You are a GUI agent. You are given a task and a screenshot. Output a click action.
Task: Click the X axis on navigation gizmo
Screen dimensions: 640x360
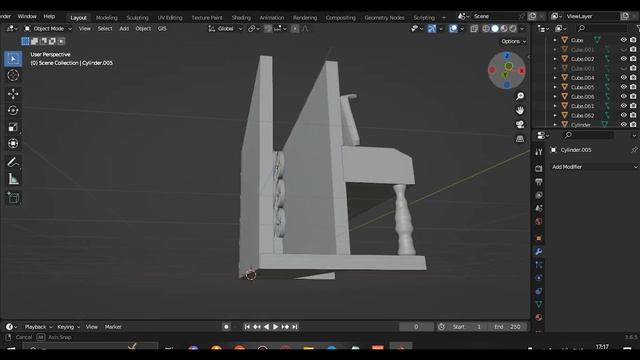click(522, 71)
